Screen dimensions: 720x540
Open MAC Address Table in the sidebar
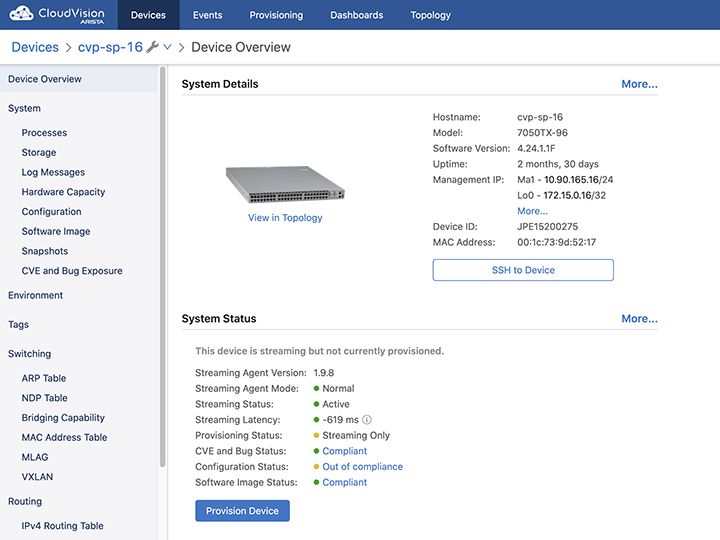point(64,438)
